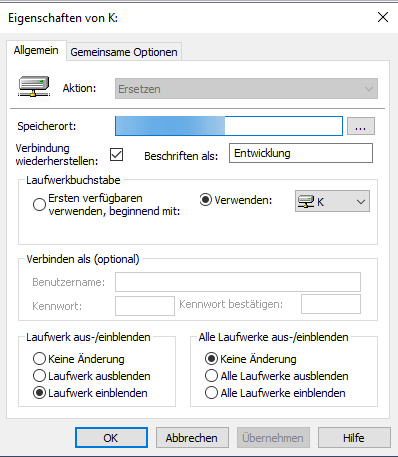Click the Abbrechen button
Screen dimensions: 398x457
(192, 438)
